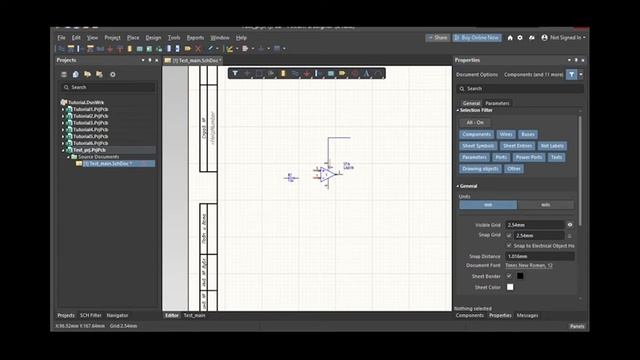Click the place part icon in active bar
This screenshot has width=640, height=360.
pyautogui.click(x=283, y=73)
